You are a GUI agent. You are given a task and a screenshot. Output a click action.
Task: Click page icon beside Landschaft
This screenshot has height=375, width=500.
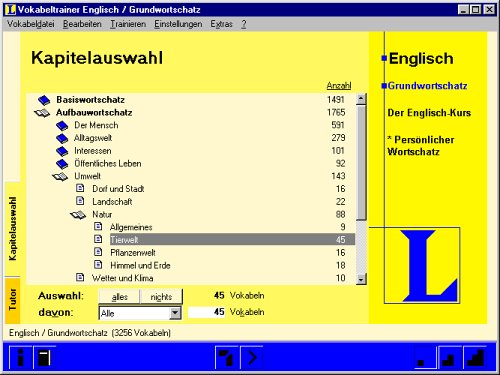click(x=80, y=201)
